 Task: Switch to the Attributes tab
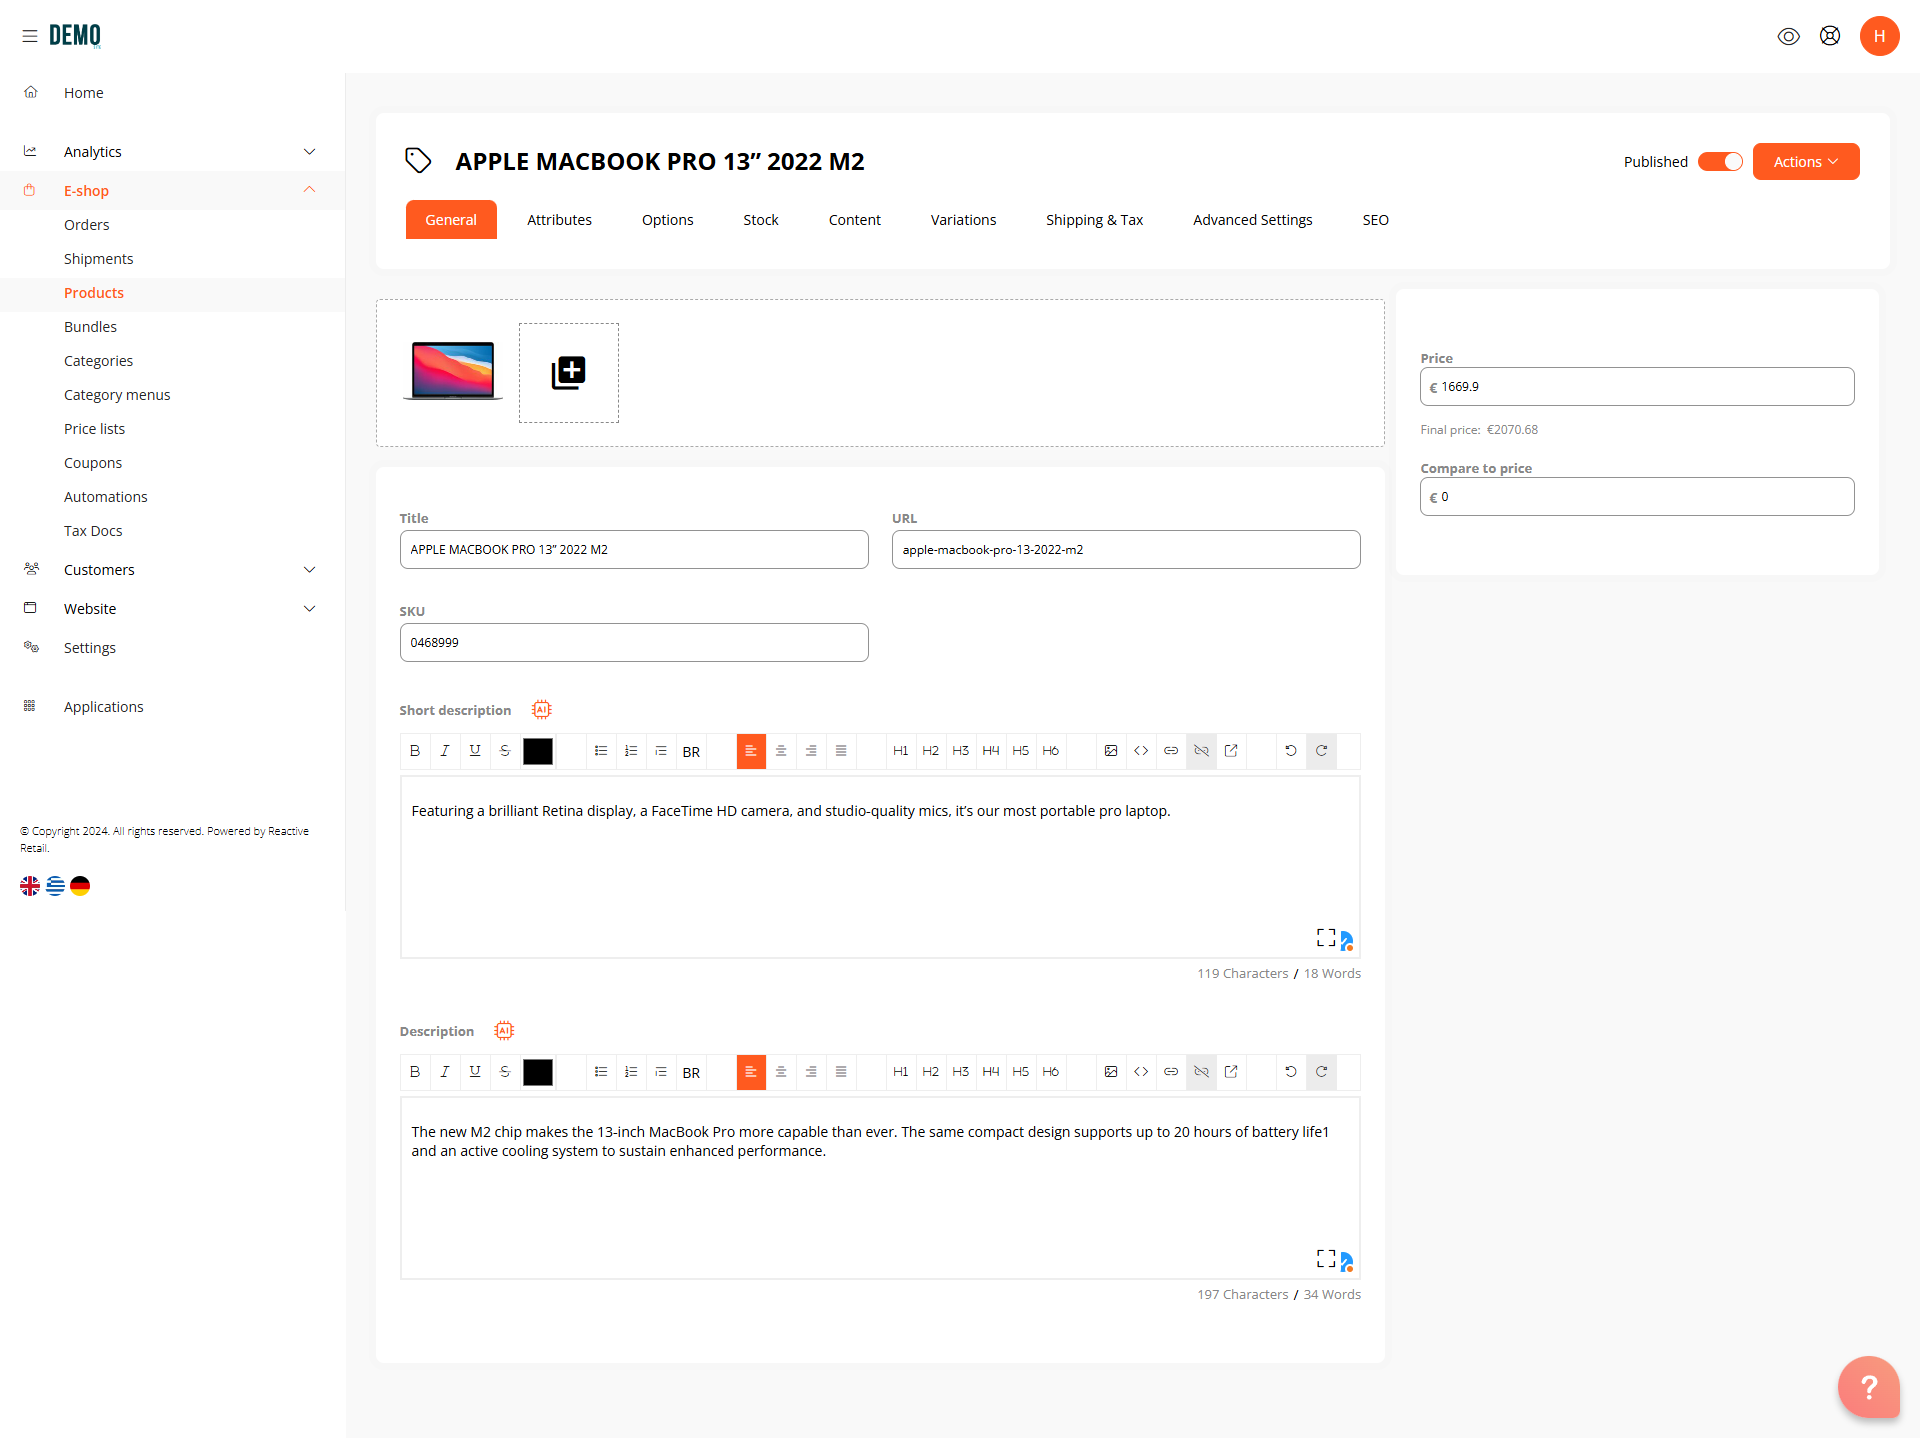[x=559, y=220]
